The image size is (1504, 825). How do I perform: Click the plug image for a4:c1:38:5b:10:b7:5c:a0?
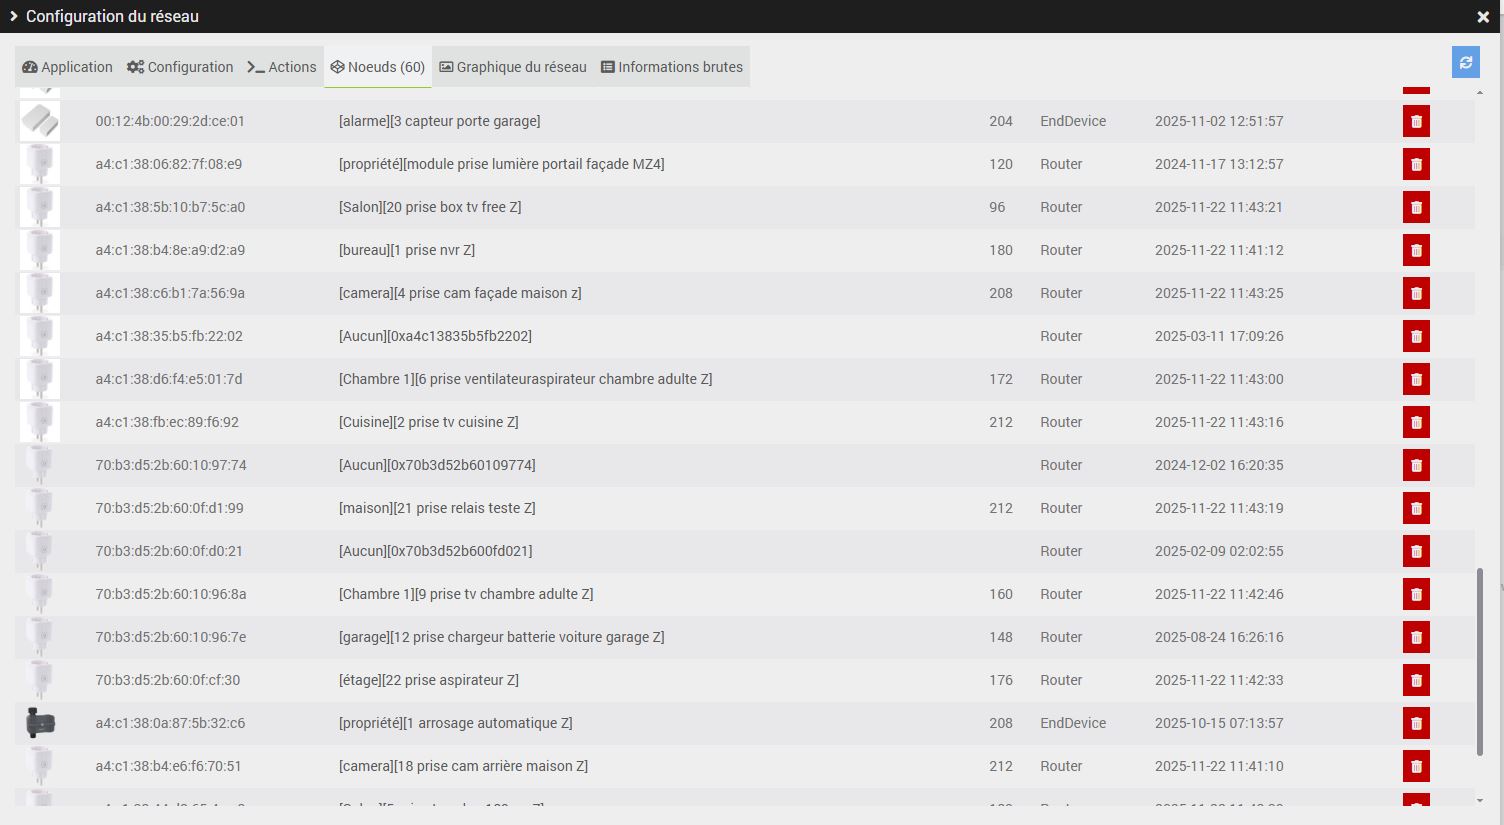click(x=40, y=207)
